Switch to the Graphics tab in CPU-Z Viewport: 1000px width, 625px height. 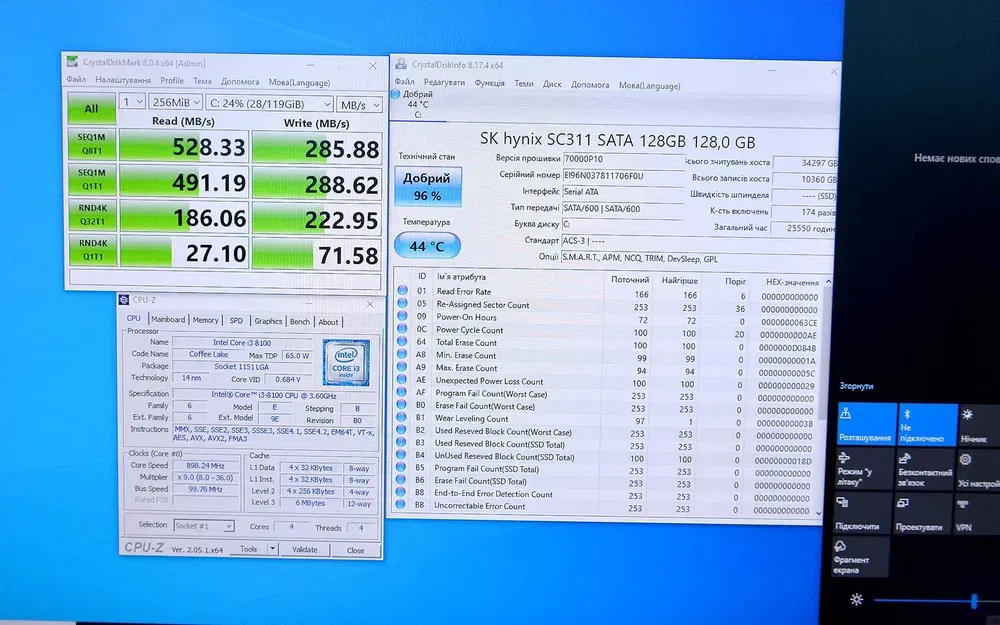click(x=268, y=321)
